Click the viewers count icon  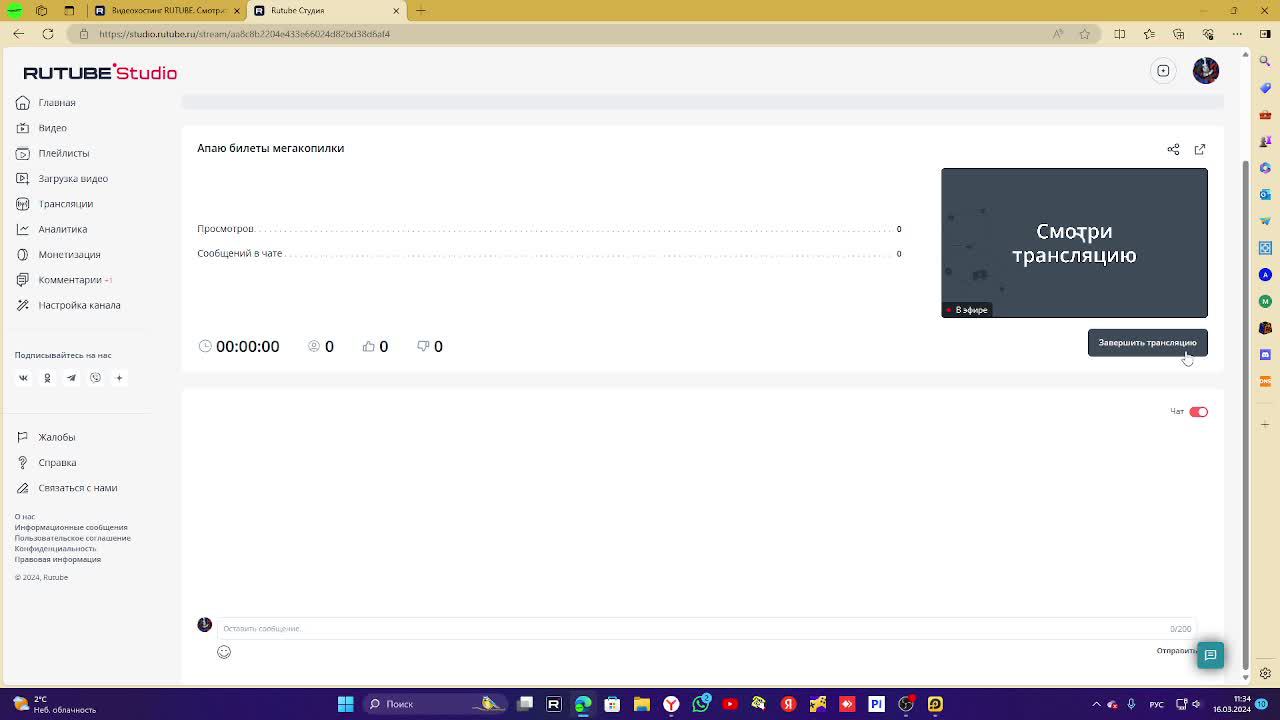tap(314, 346)
